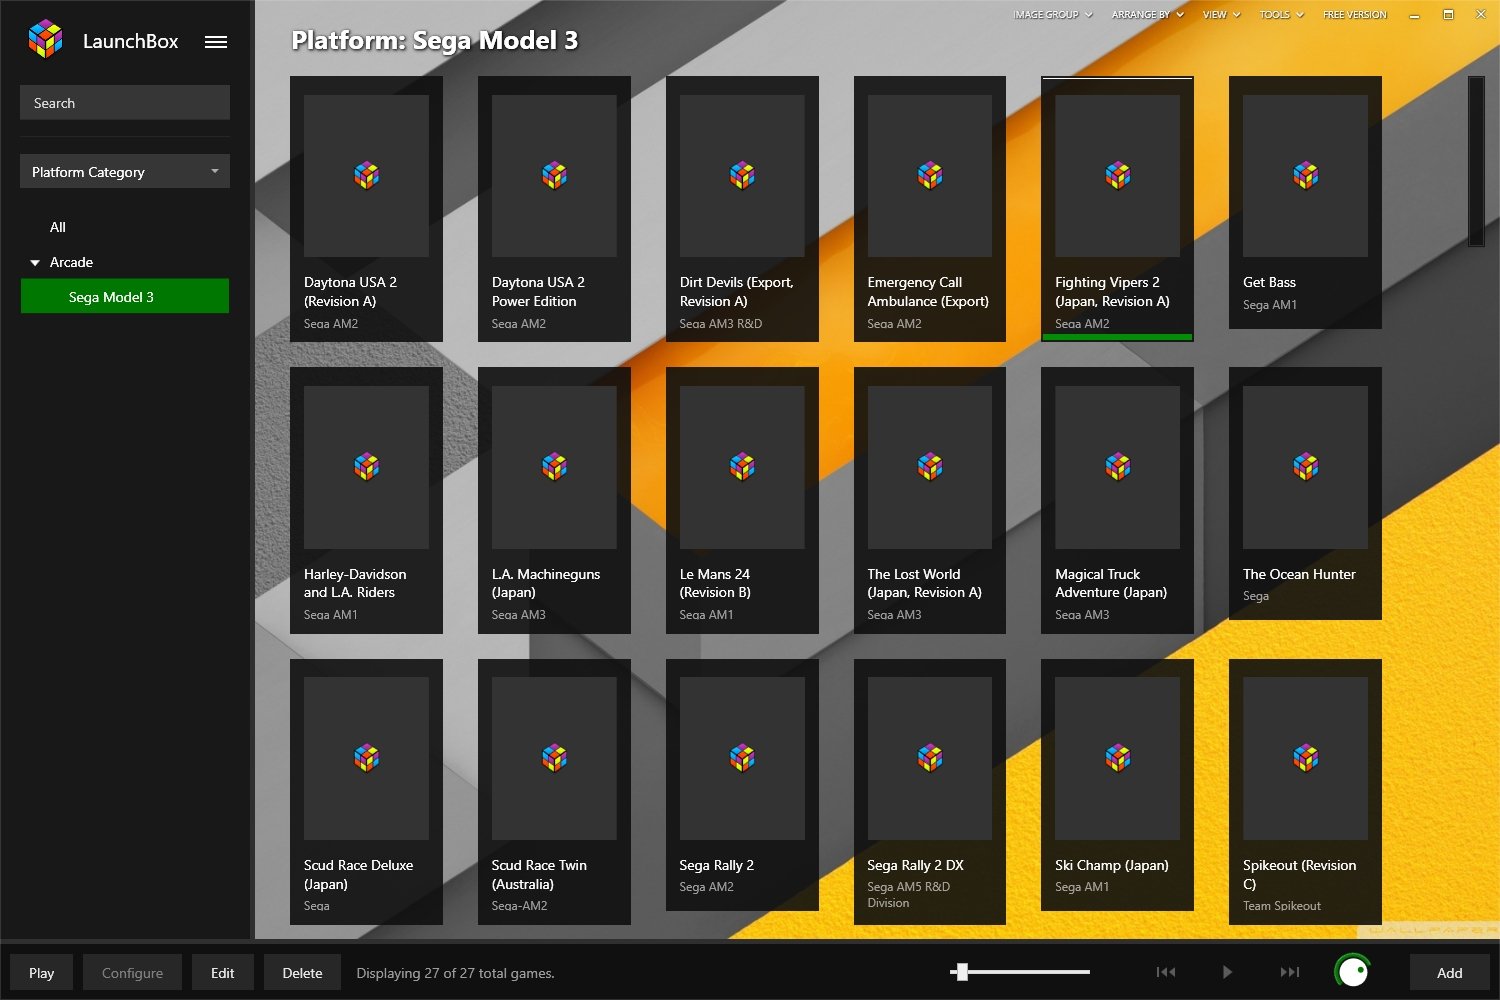Screen dimensions: 1500x1000
Task: Select Magical Truck Adventure cover placeholder
Action: tap(1117, 467)
